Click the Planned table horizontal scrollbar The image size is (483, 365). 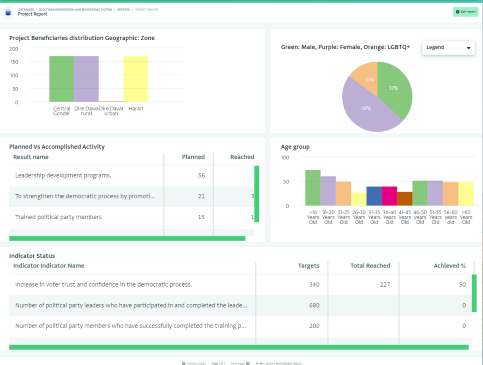[x=127, y=238]
